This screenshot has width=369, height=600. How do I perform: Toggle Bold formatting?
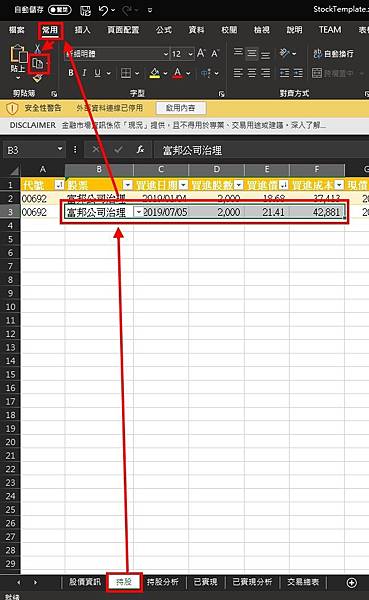pos(71,73)
